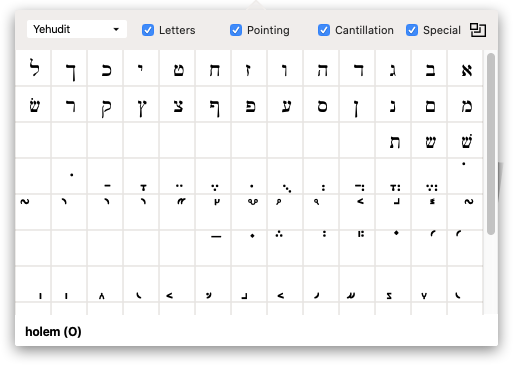The width and height of the screenshot is (513, 365).
Task: Toggle the Pointing checkbox
Action: [236, 30]
